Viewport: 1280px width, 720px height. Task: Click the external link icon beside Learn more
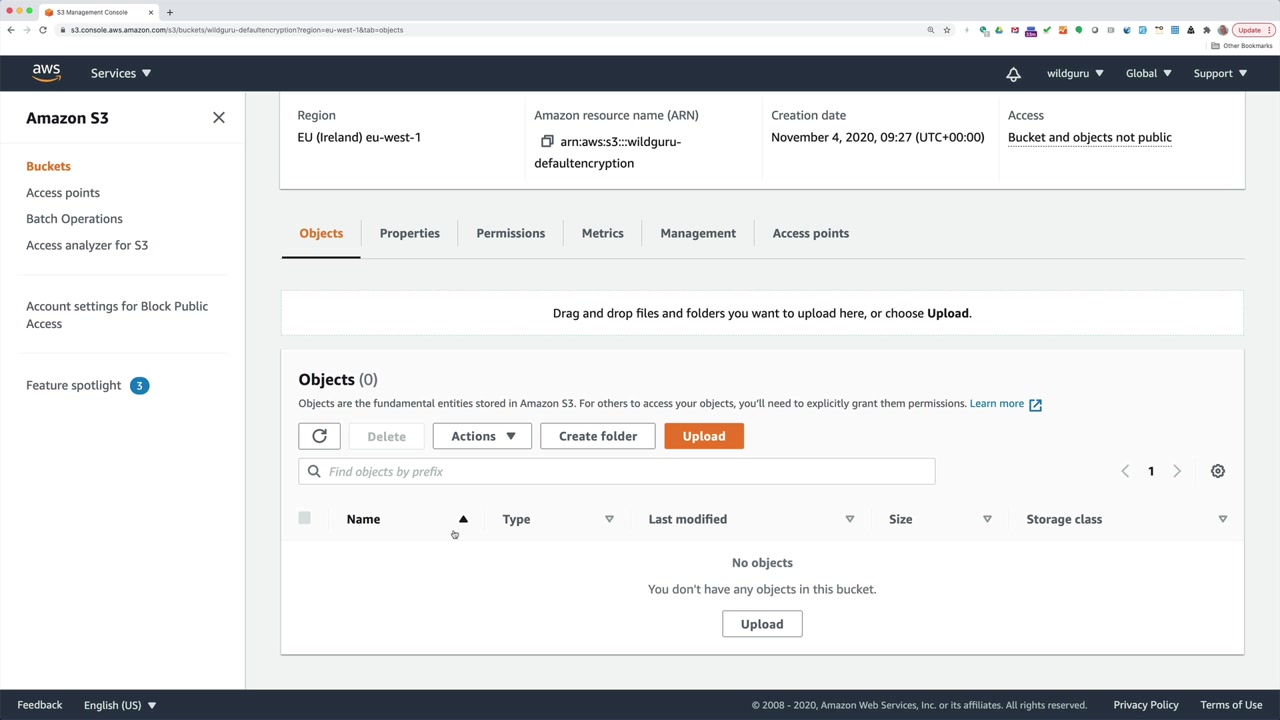[1035, 404]
